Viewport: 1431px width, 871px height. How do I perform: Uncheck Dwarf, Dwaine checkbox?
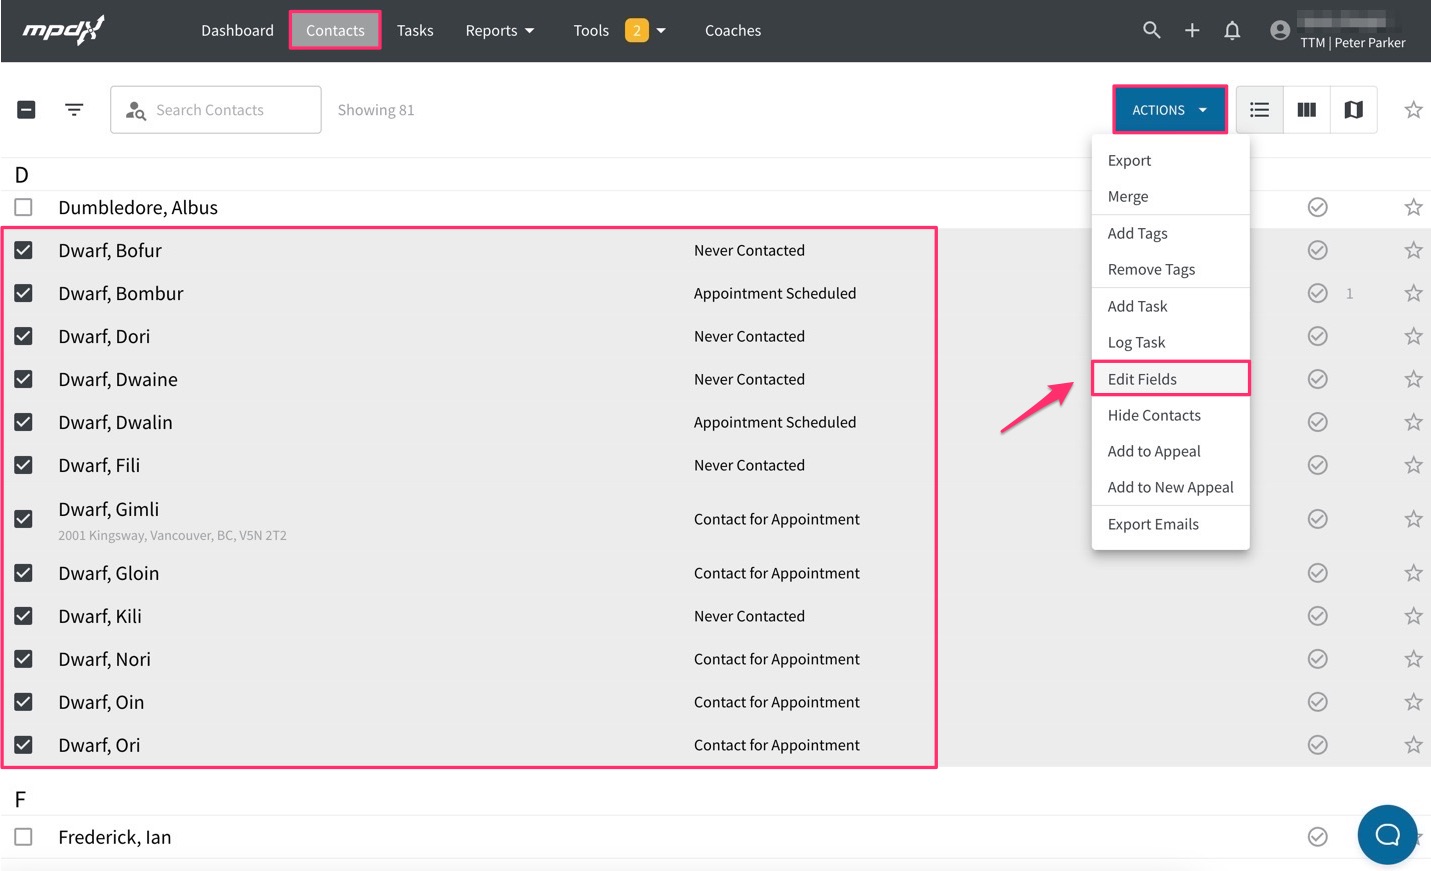pyautogui.click(x=24, y=379)
